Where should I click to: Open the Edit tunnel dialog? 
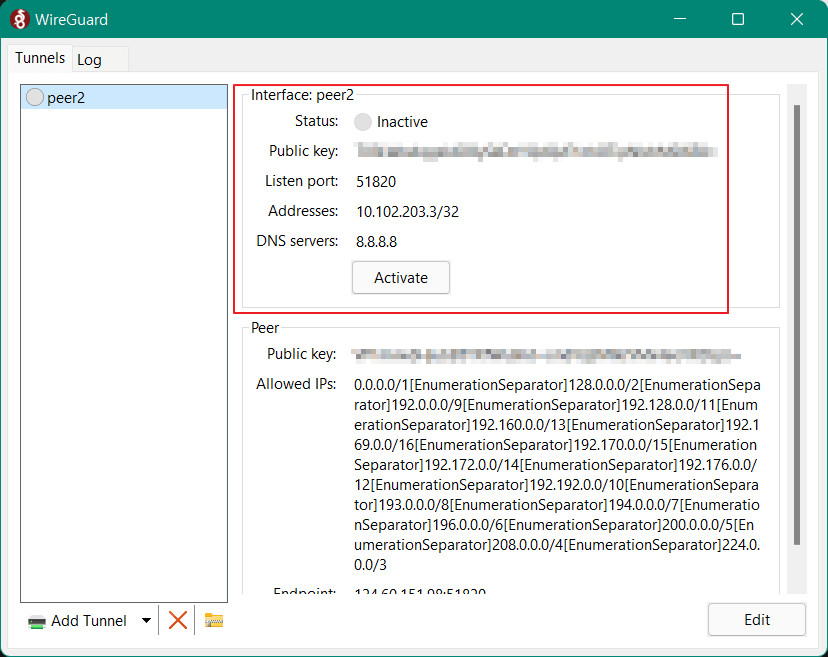click(x=757, y=620)
